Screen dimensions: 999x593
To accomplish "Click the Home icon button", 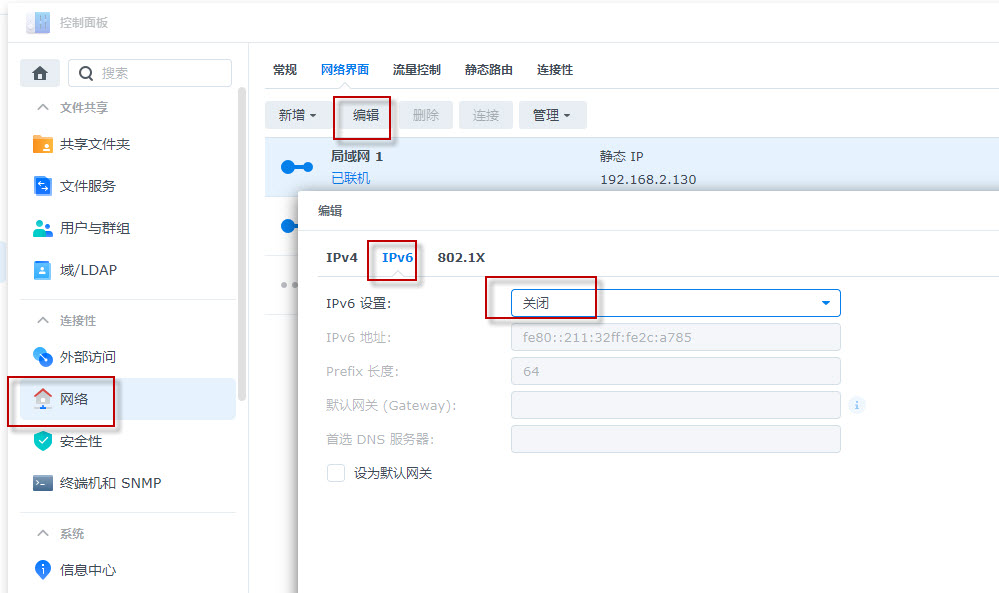I will 40,73.
